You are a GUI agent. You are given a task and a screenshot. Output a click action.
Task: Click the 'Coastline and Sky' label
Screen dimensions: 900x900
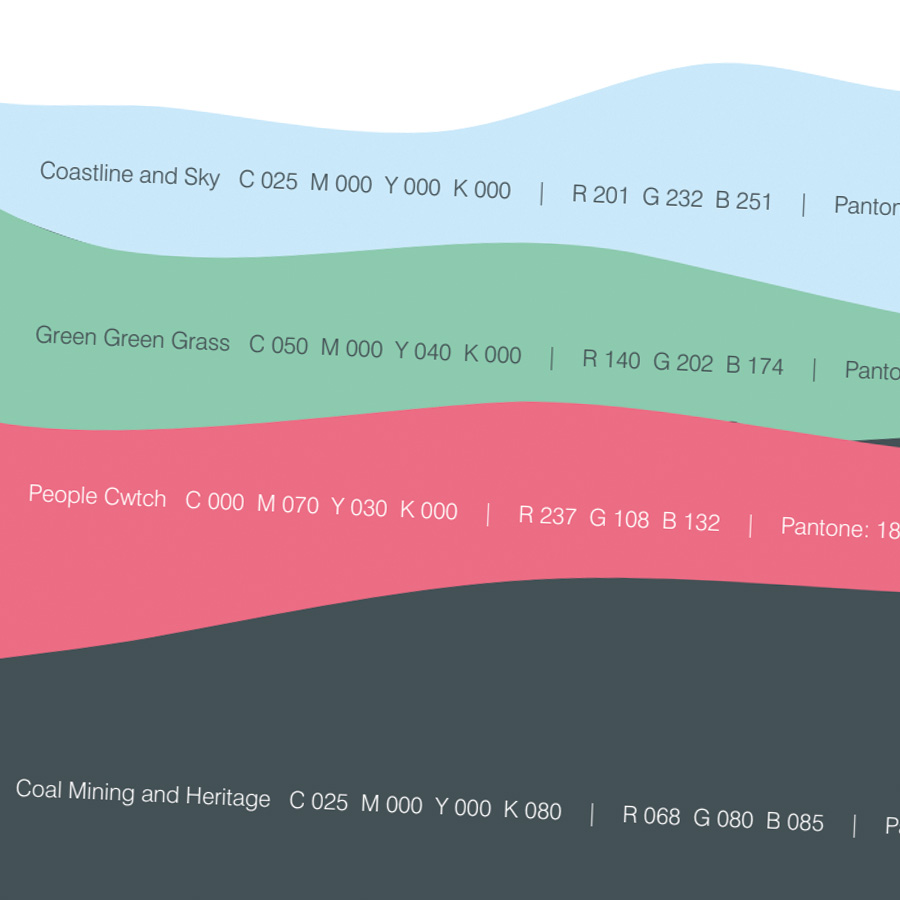point(129,174)
